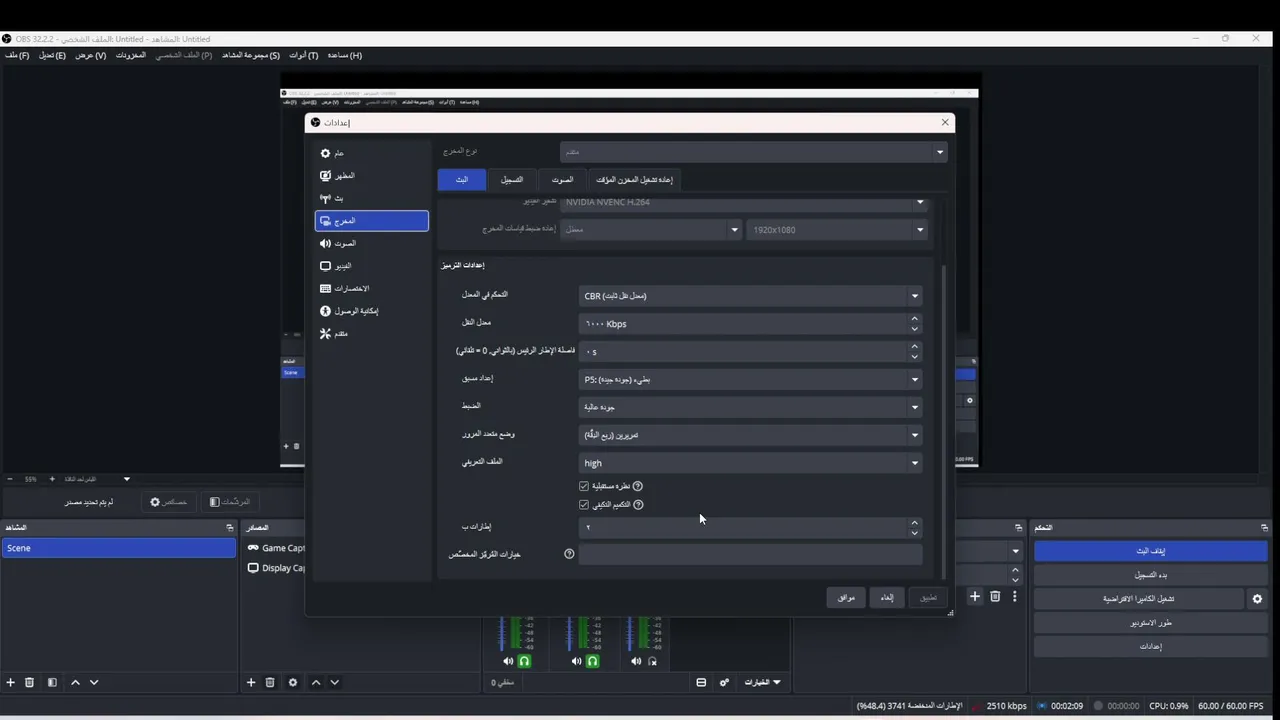The image size is (1280, 720).
Task: Click the custom encoder options input field
Action: pos(750,554)
